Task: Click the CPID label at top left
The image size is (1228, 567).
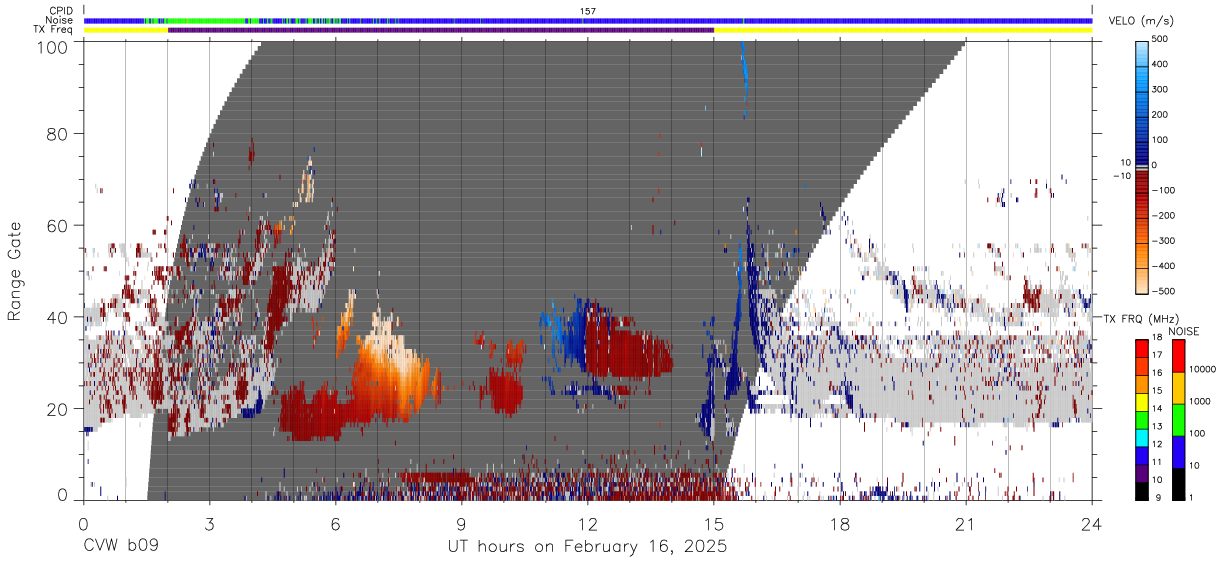Action: coord(60,11)
